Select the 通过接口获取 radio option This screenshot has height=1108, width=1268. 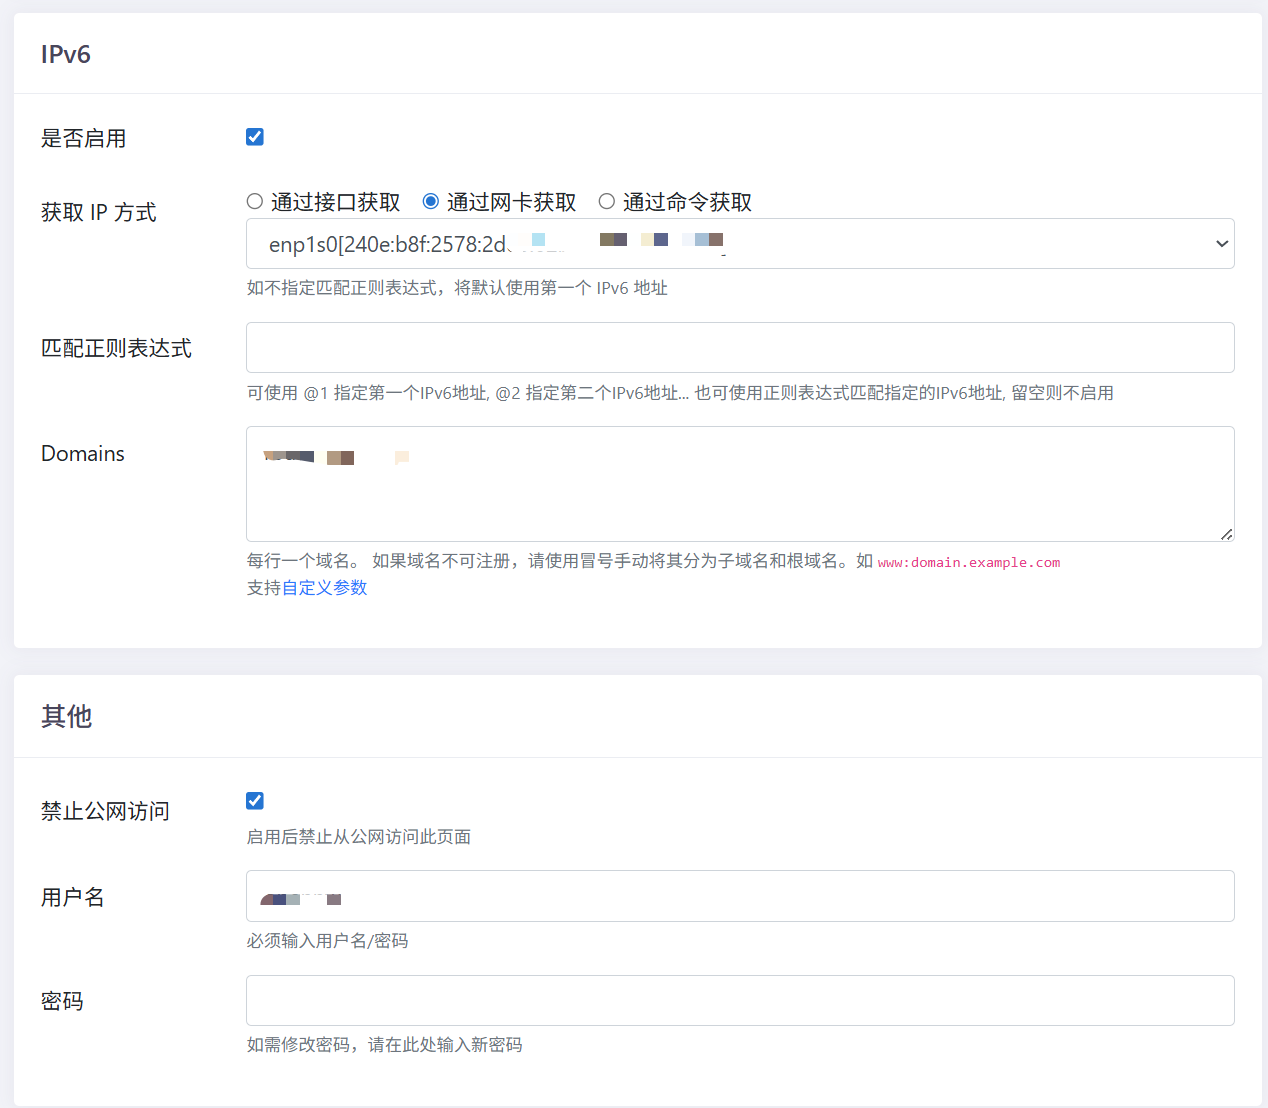pos(255,202)
